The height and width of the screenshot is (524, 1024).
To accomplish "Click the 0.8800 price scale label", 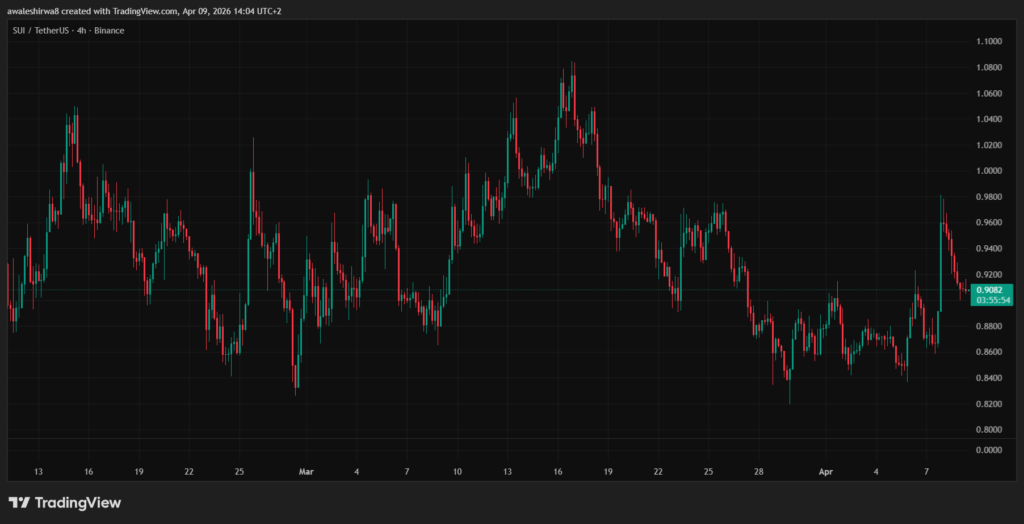I will coord(988,326).
